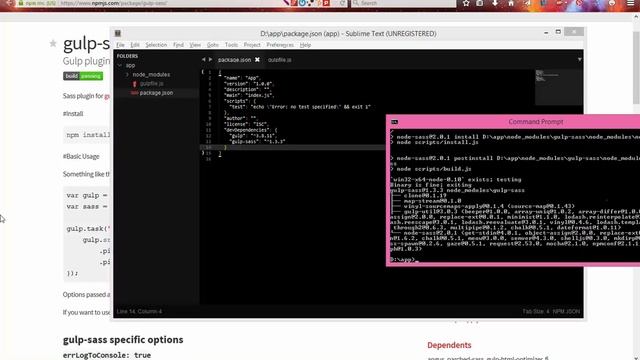
Task: Click the FOLDERS sidebar heading
Action: pyautogui.click(x=127, y=56)
